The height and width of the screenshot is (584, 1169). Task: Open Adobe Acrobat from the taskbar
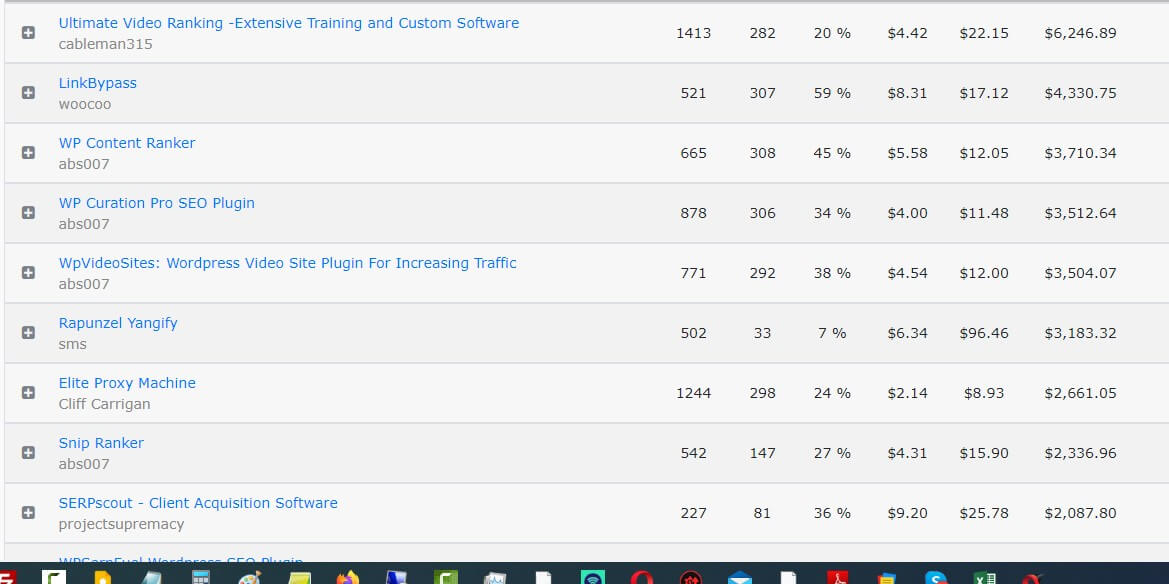837,577
